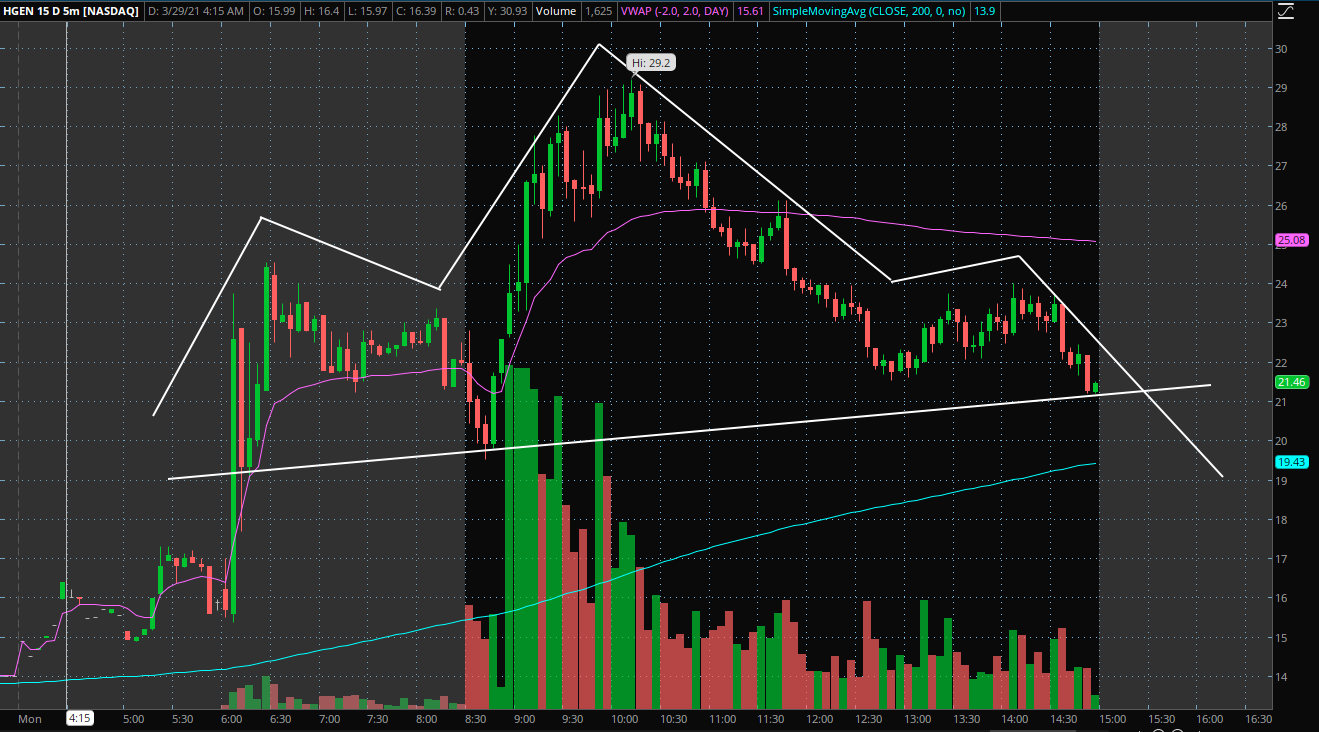Click the 14:30 label on the time axis
Screen dimensions: 1319x732
tap(1063, 718)
